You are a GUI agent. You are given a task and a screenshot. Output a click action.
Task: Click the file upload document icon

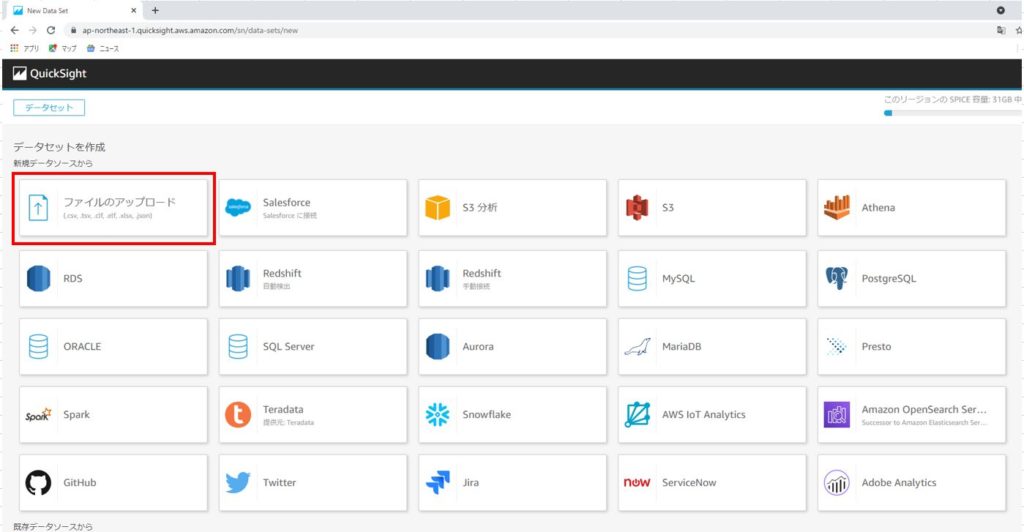(x=39, y=208)
